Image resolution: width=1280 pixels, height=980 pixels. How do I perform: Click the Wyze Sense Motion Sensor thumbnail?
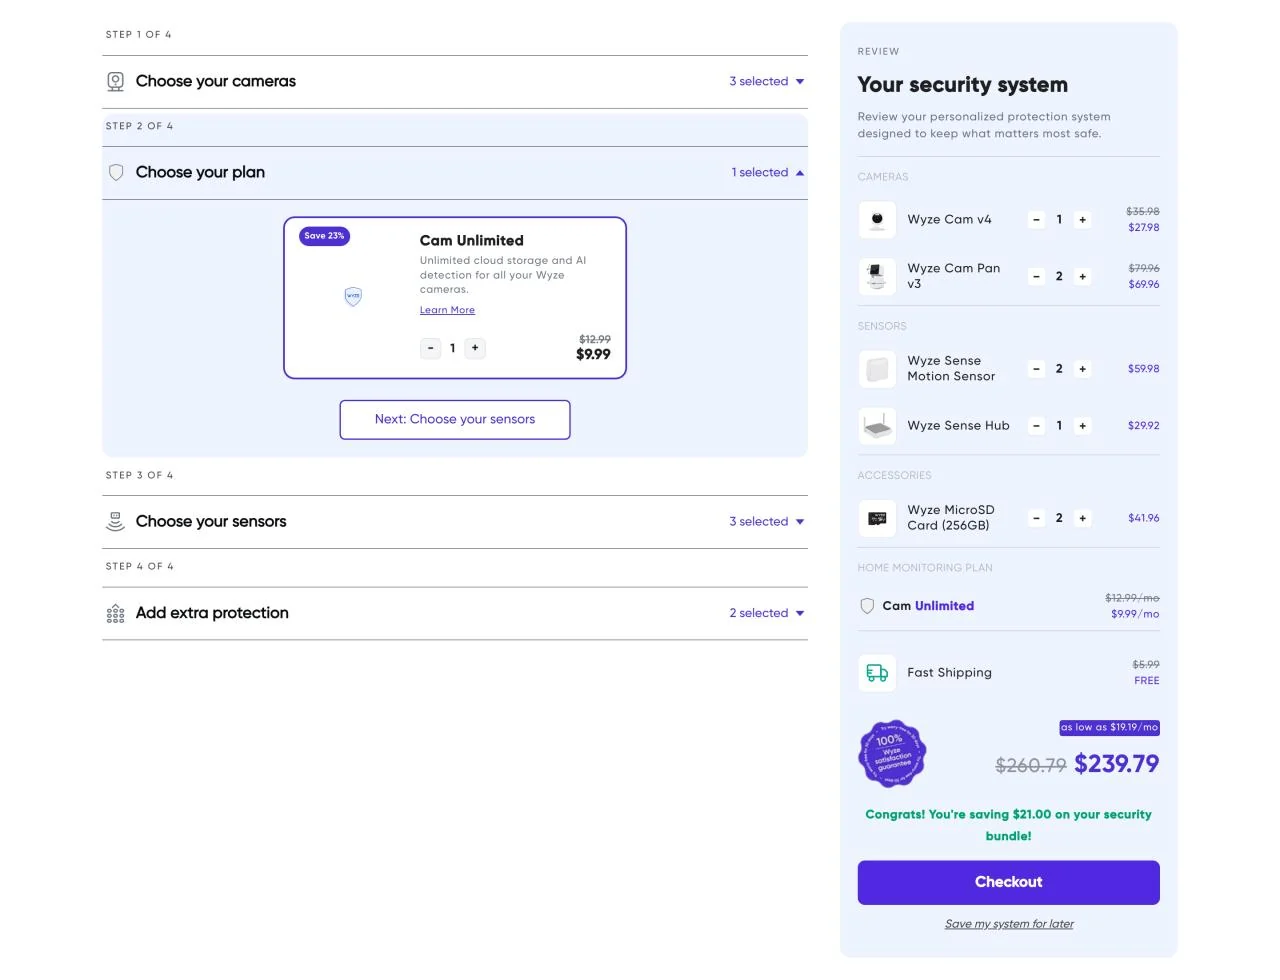877,369
